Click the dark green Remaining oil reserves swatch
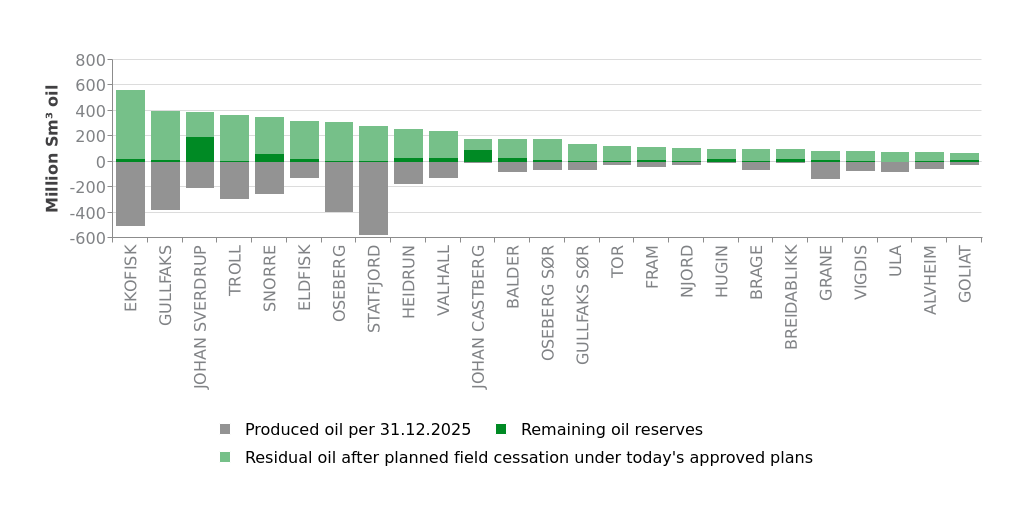The height and width of the screenshot is (510, 1024). point(501,430)
